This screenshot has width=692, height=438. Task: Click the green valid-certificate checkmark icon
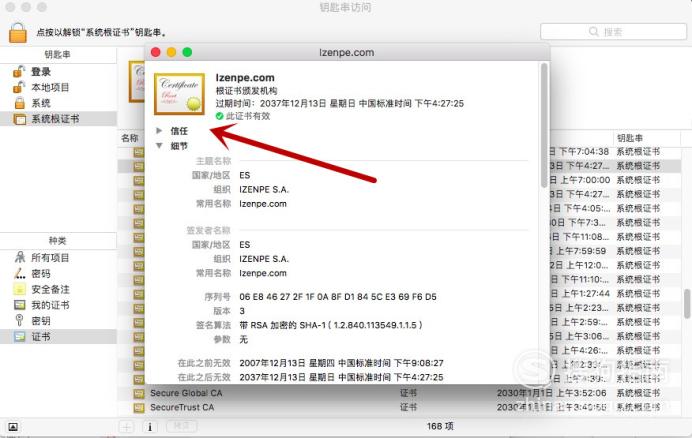pyautogui.click(x=219, y=116)
